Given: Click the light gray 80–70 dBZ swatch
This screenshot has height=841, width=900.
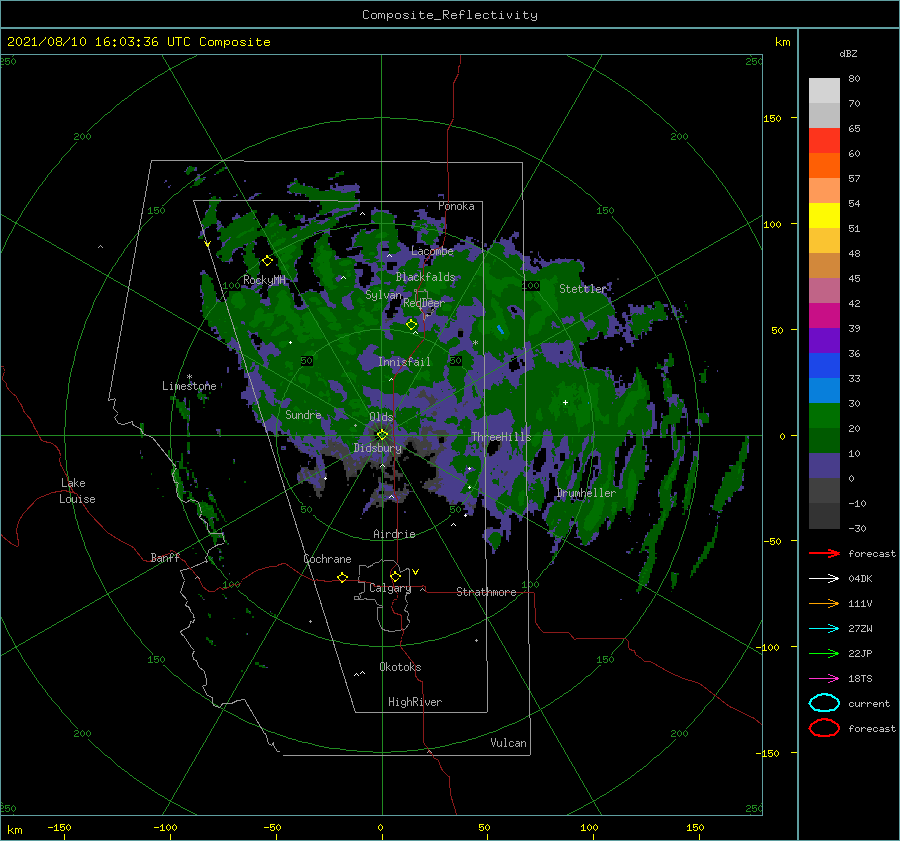Looking at the screenshot, I should point(824,91).
